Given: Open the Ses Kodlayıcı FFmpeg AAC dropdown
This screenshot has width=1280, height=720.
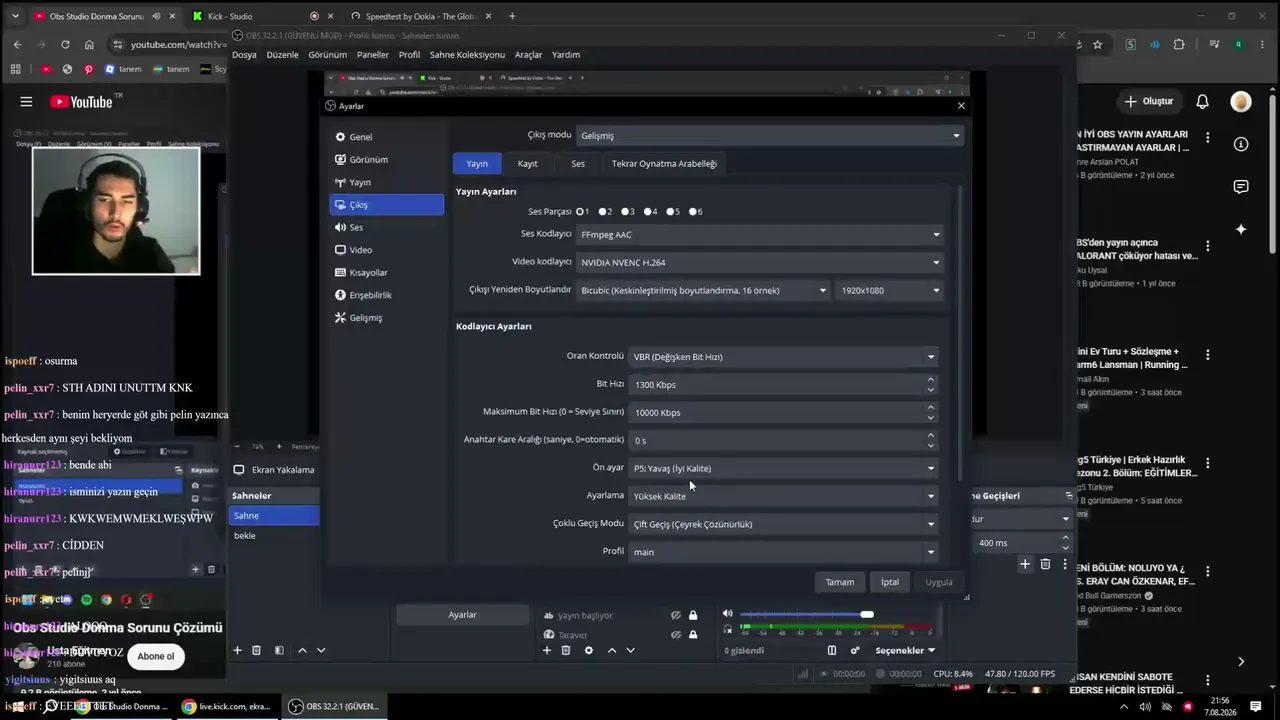Looking at the screenshot, I should click(761, 235).
